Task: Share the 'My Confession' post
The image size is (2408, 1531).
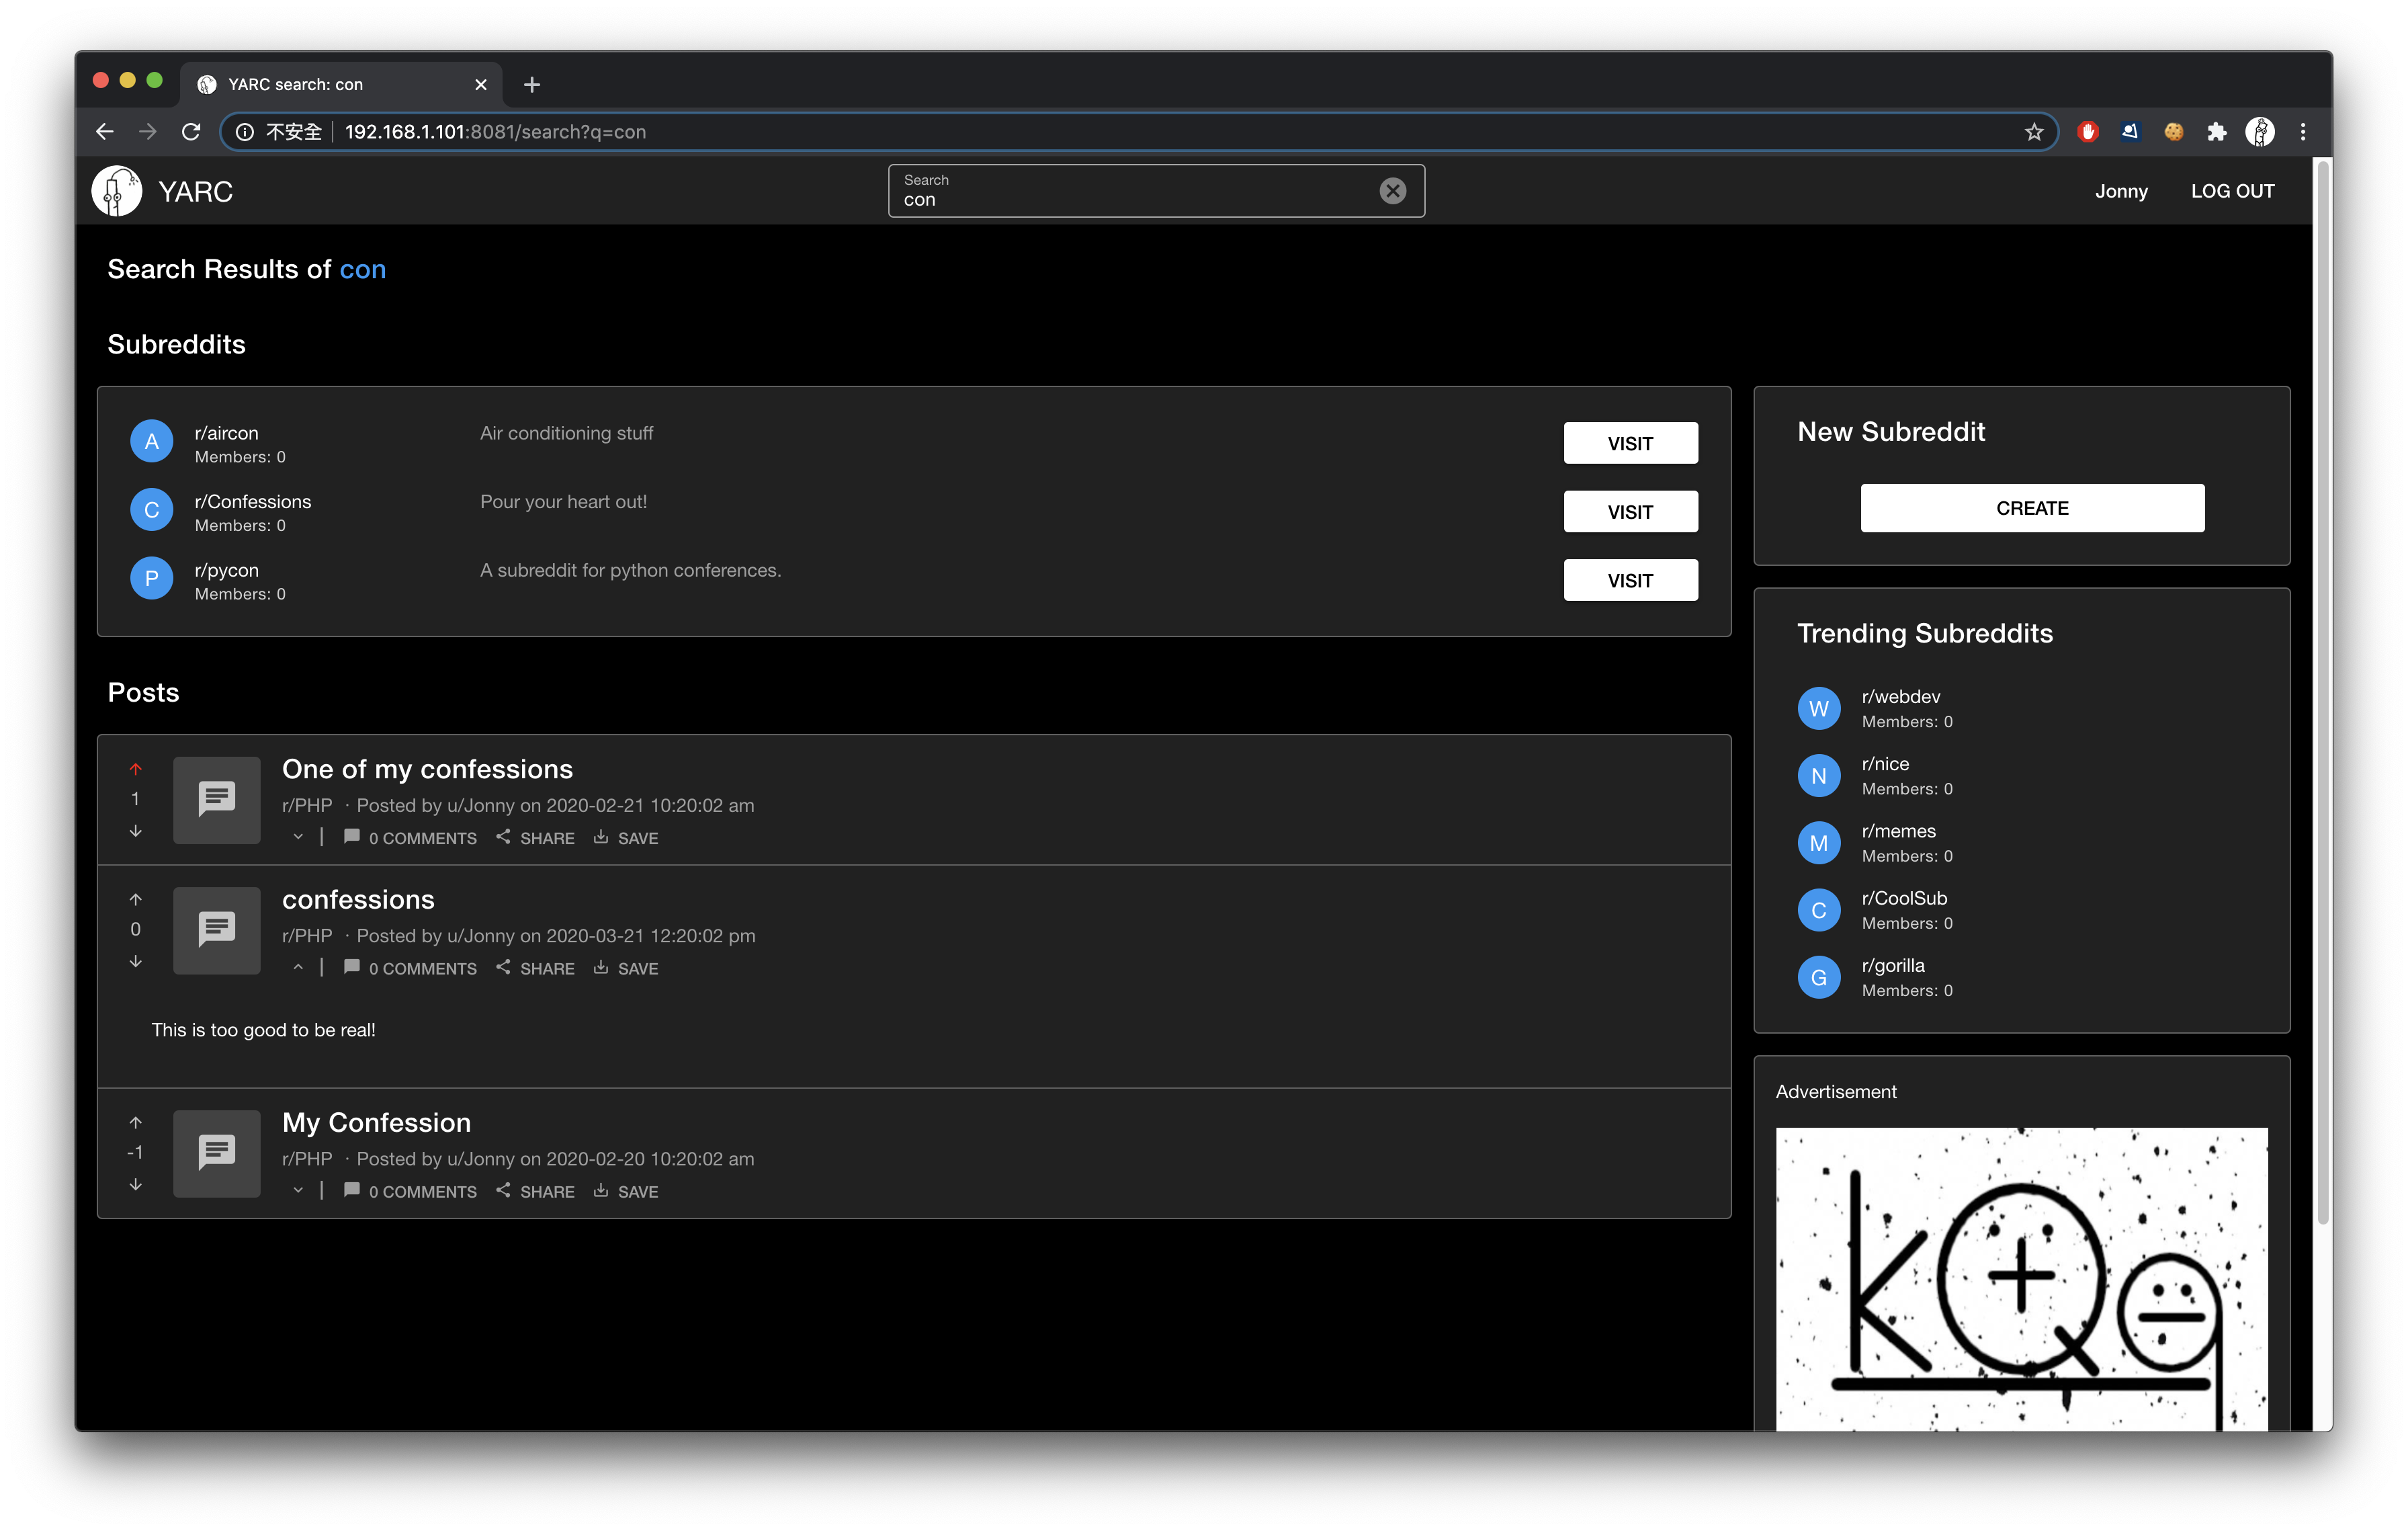Action: (535, 1190)
